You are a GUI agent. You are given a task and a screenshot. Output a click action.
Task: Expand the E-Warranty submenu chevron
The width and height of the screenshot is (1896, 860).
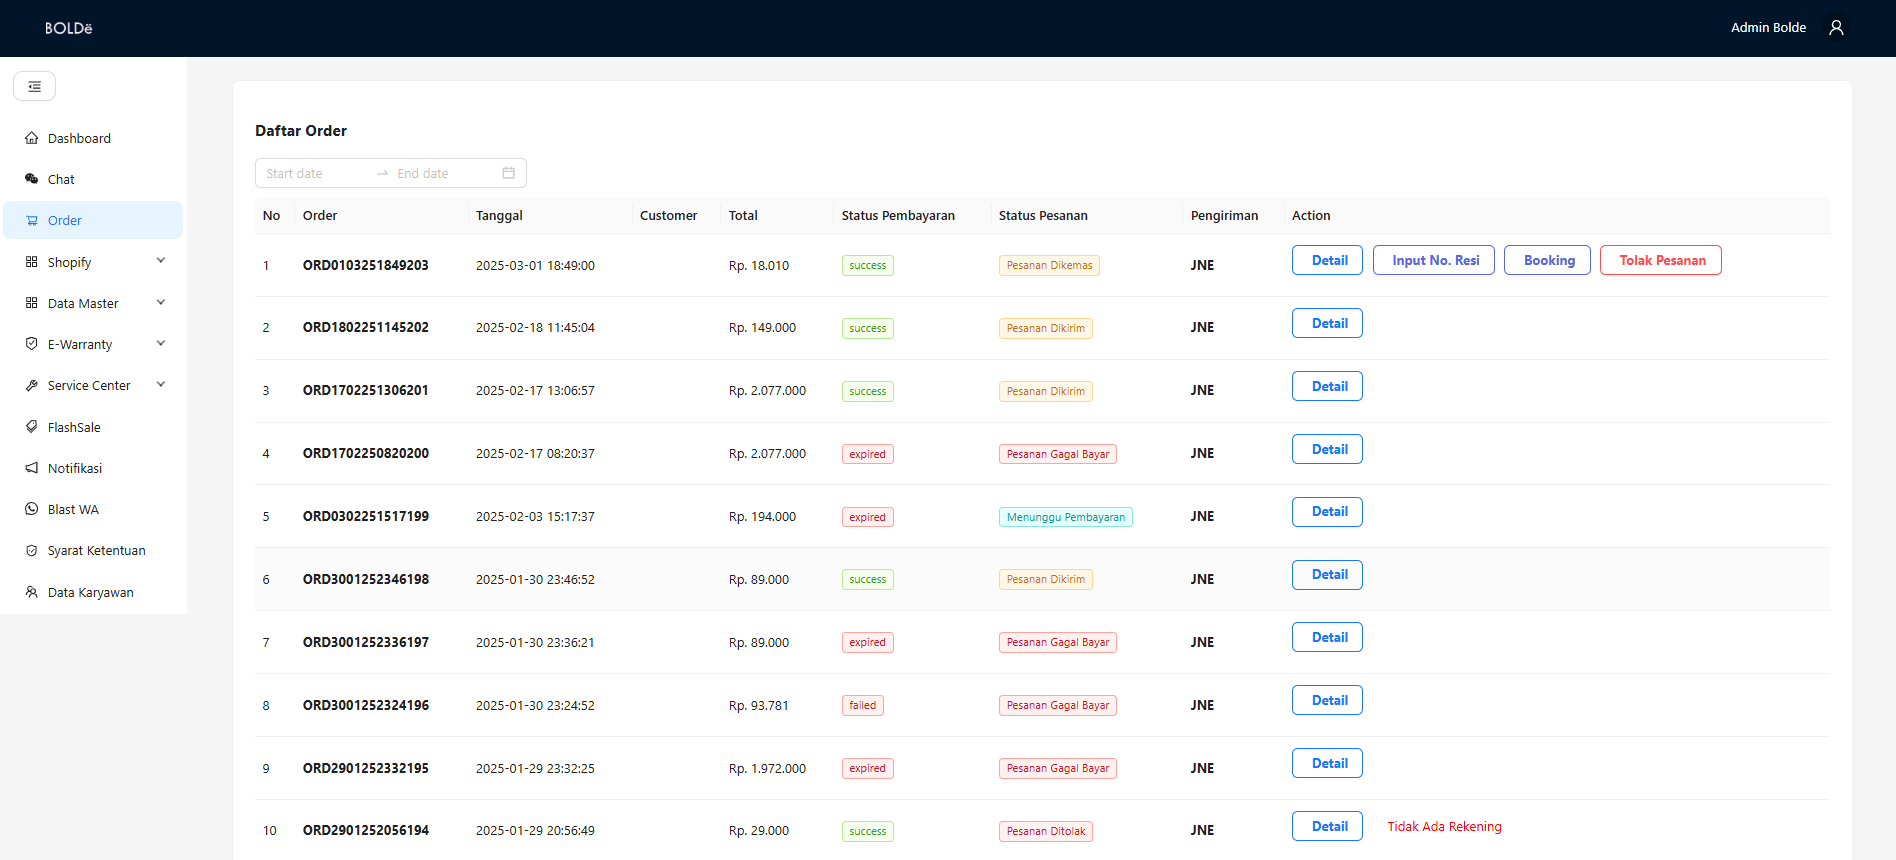pyautogui.click(x=161, y=344)
